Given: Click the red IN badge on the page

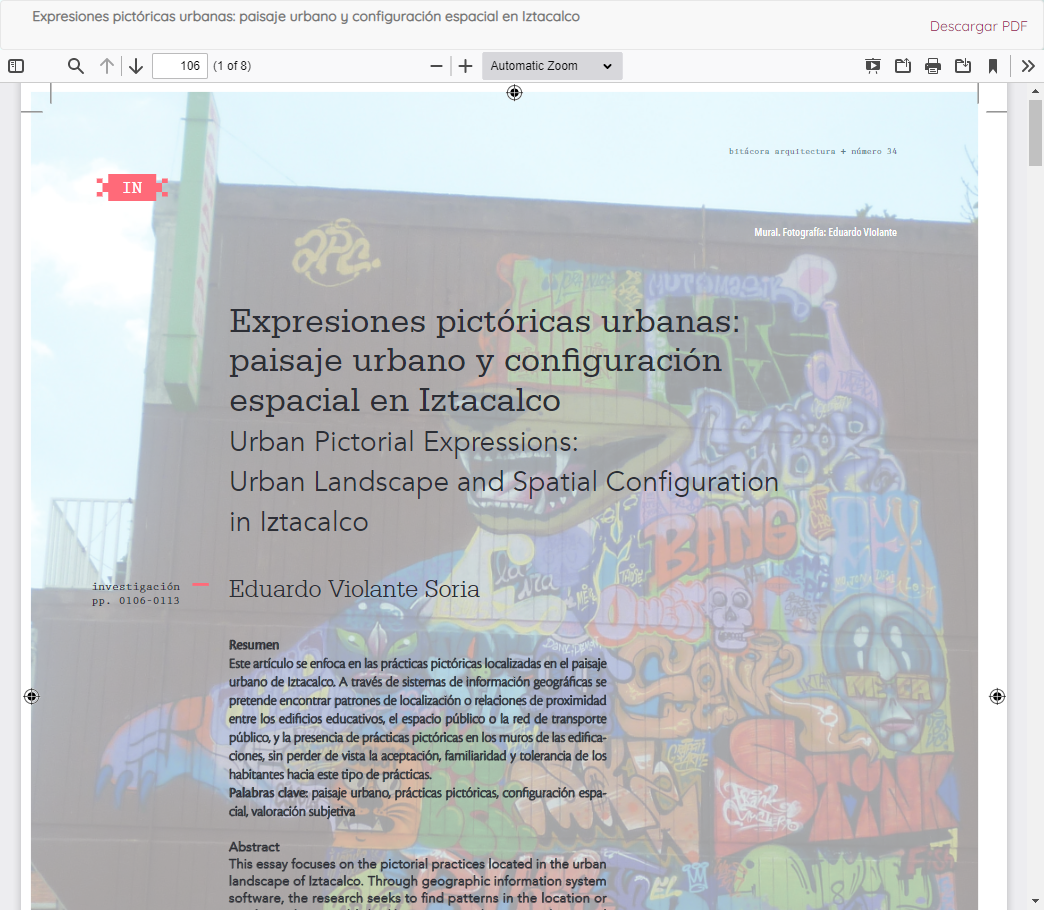Looking at the screenshot, I should pyautogui.click(x=132, y=188).
